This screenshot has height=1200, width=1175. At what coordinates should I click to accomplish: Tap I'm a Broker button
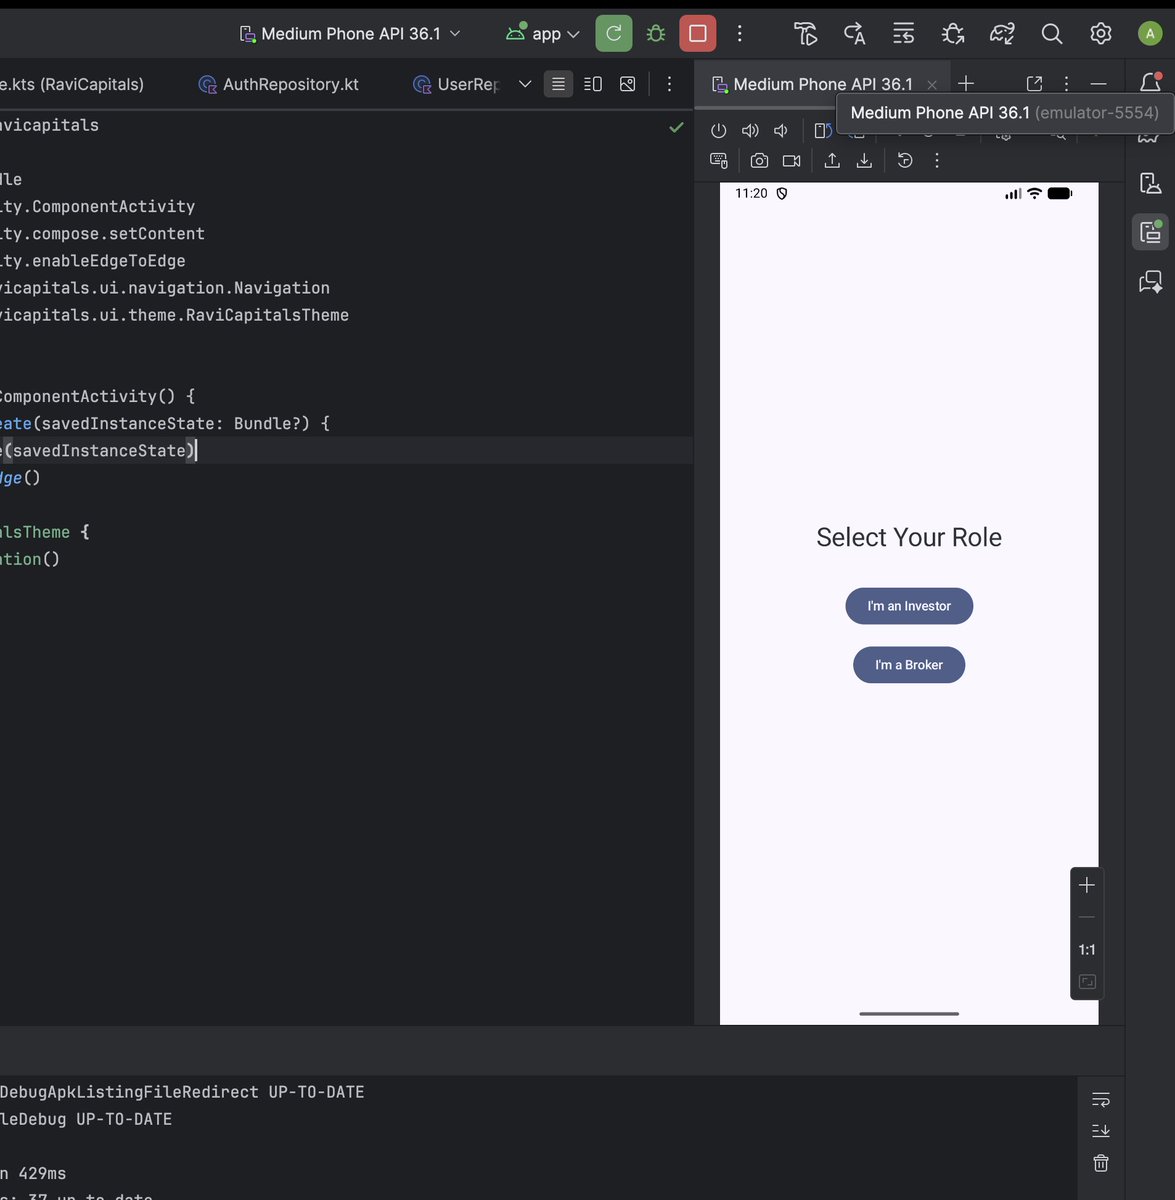coord(909,665)
